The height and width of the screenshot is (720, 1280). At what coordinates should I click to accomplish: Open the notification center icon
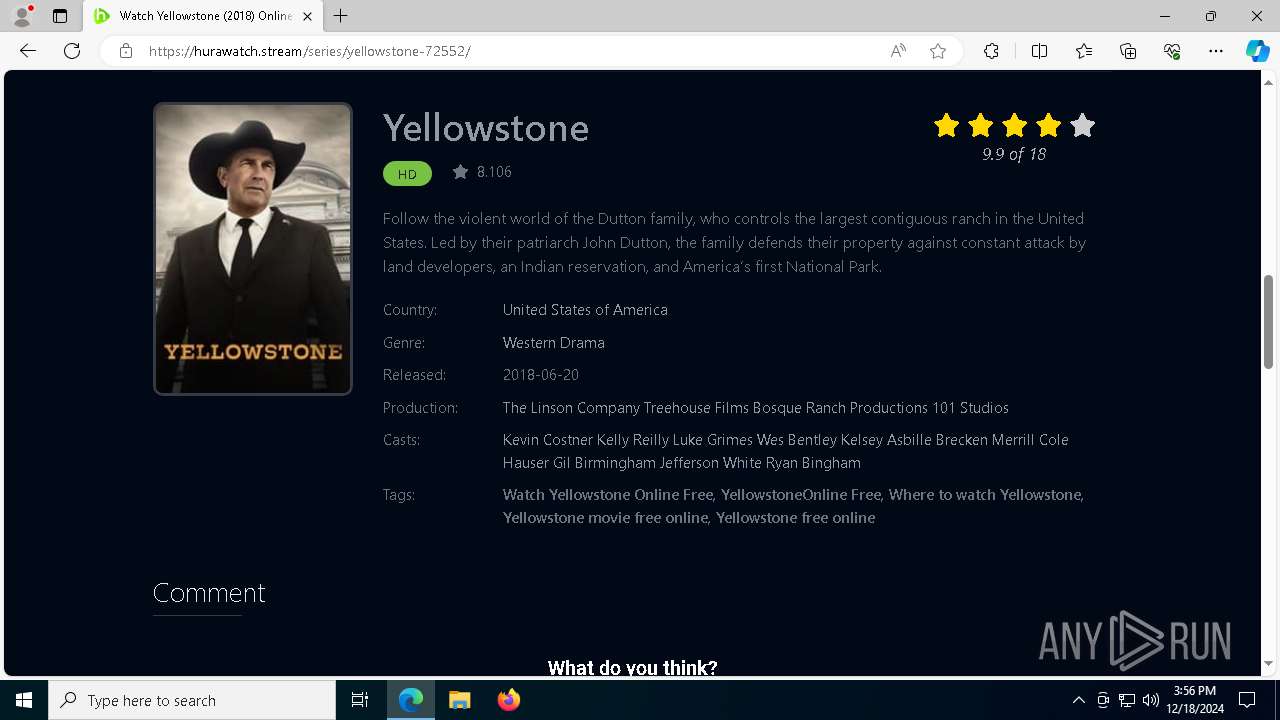(1247, 700)
